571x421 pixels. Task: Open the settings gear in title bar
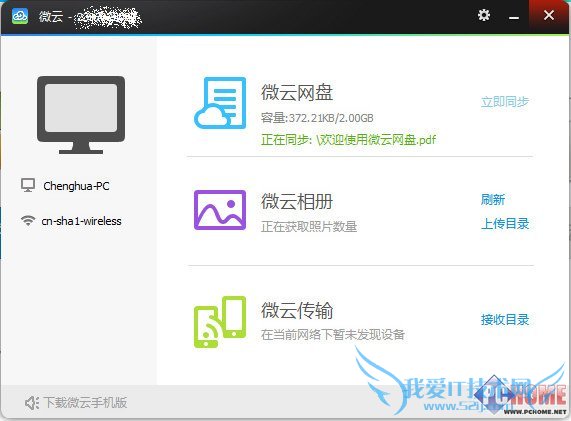484,15
